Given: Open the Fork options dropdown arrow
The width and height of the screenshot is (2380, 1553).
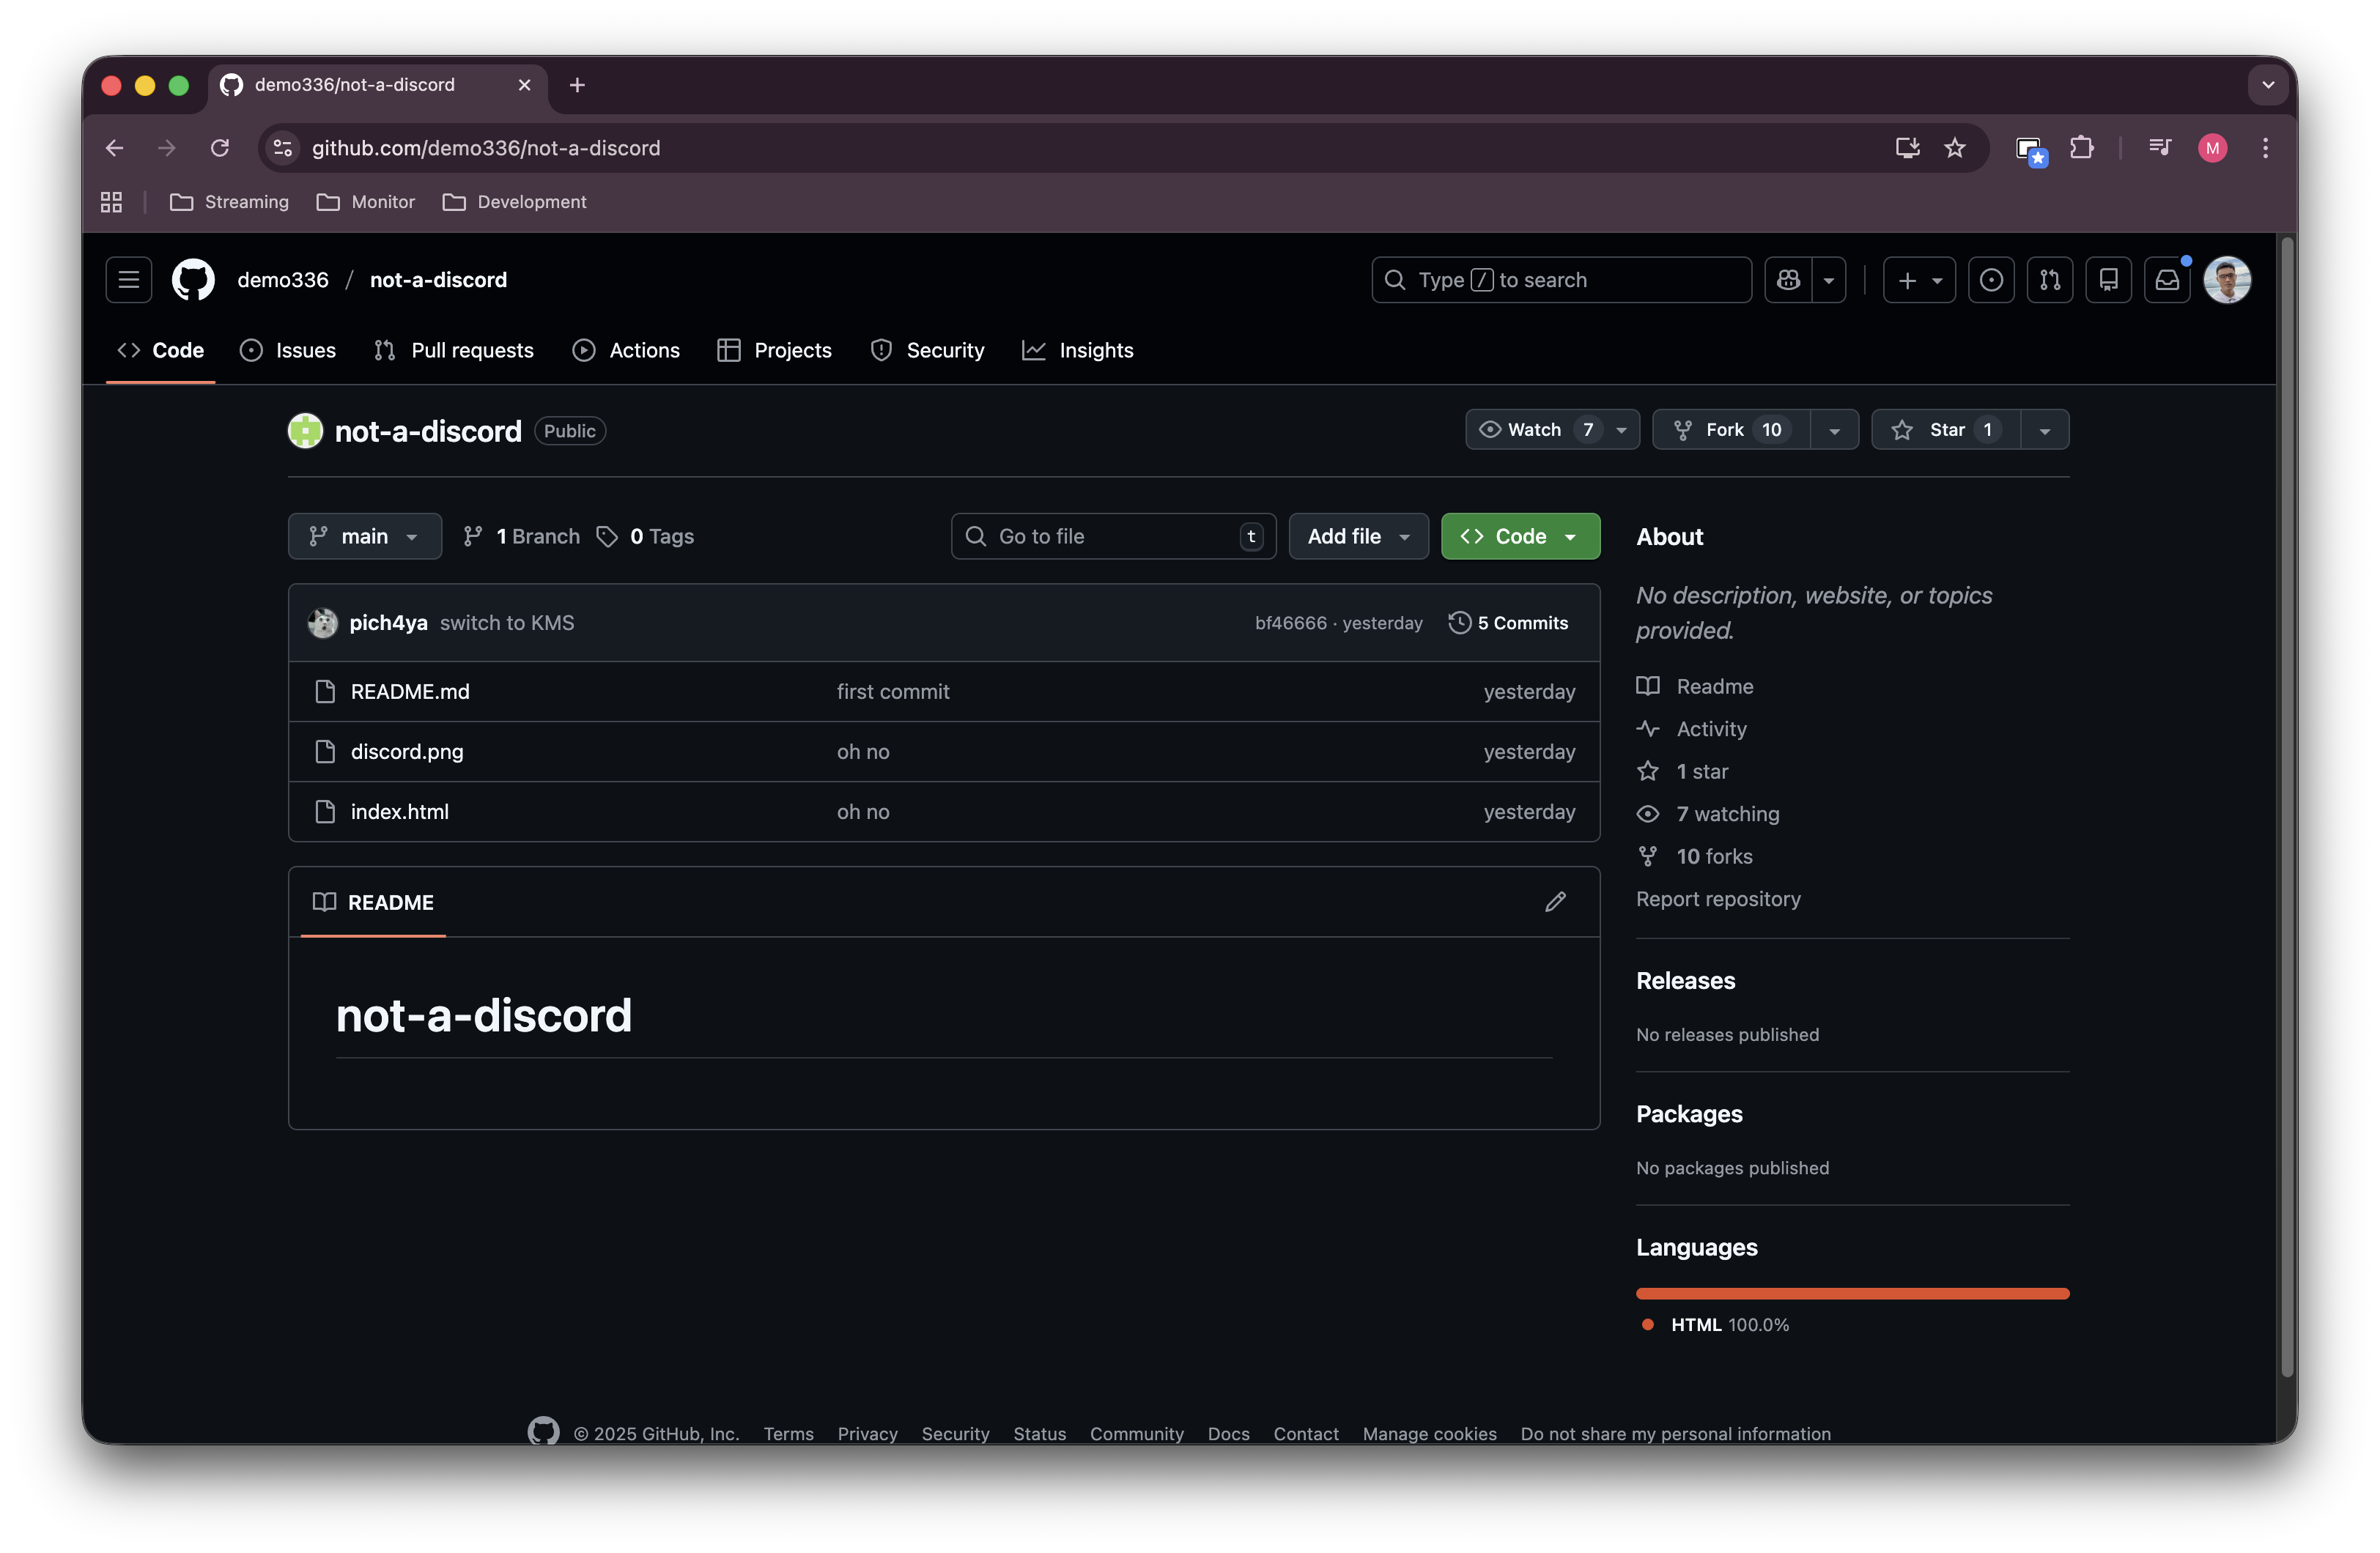Looking at the screenshot, I should click(x=1834, y=431).
